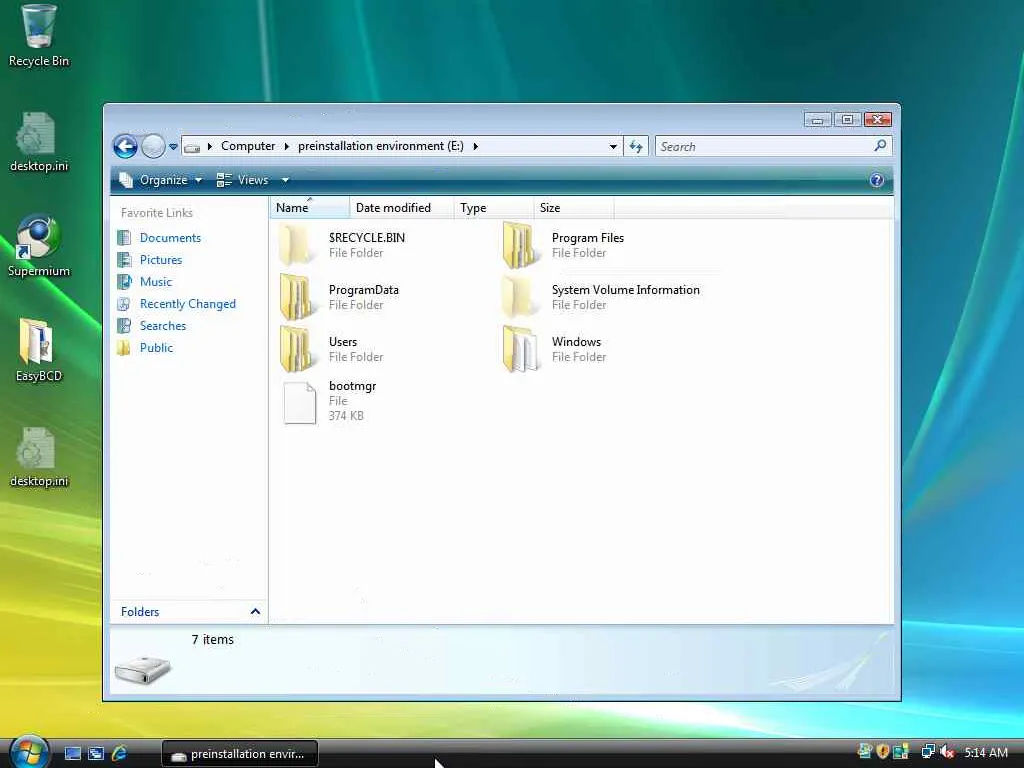Screen dimensions: 1024x768
Task: Focus the Search input field
Action: (x=763, y=146)
